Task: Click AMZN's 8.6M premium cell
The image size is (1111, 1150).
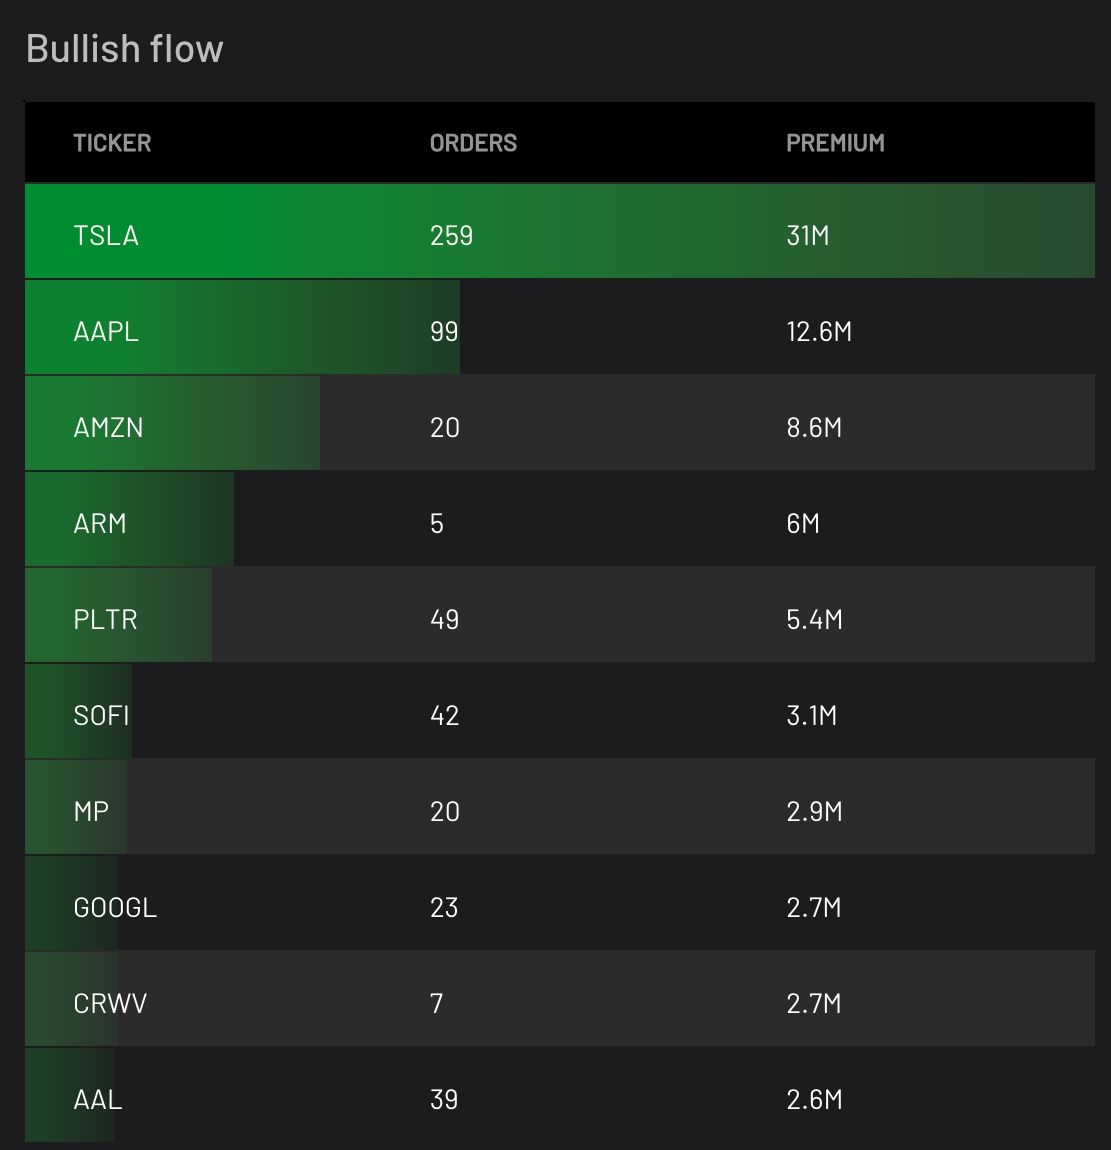Action: (x=814, y=428)
